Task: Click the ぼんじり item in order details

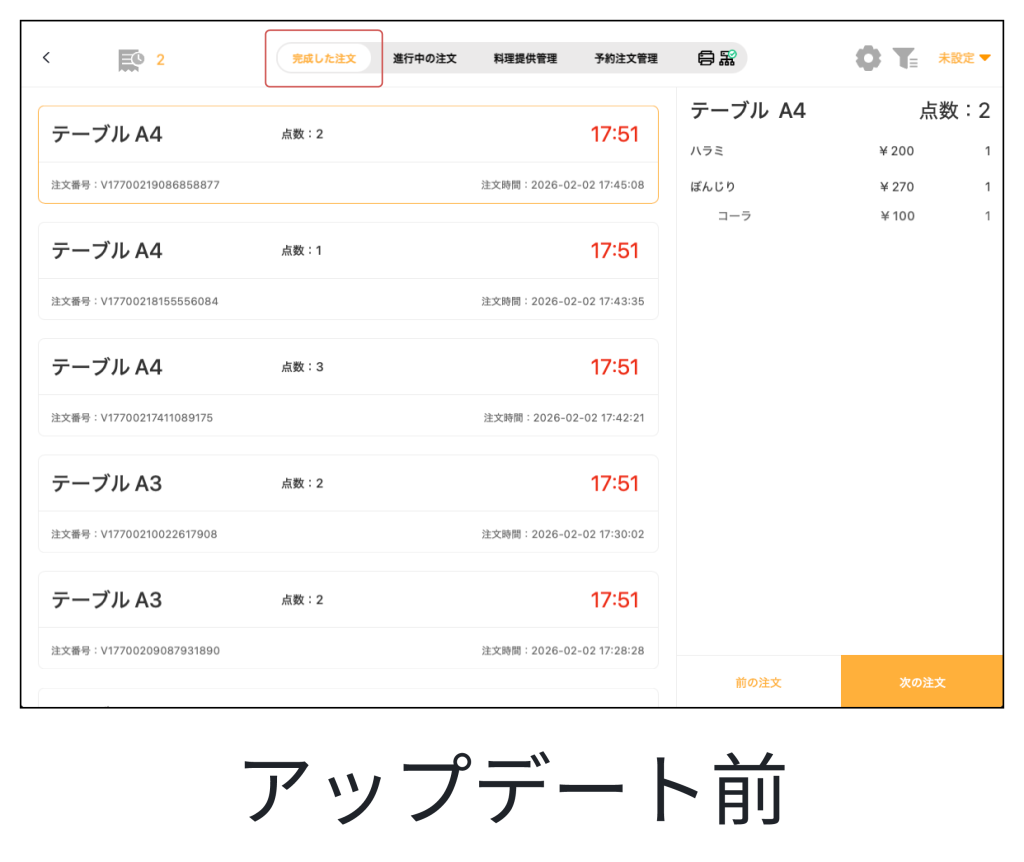Action: click(713, 187)
